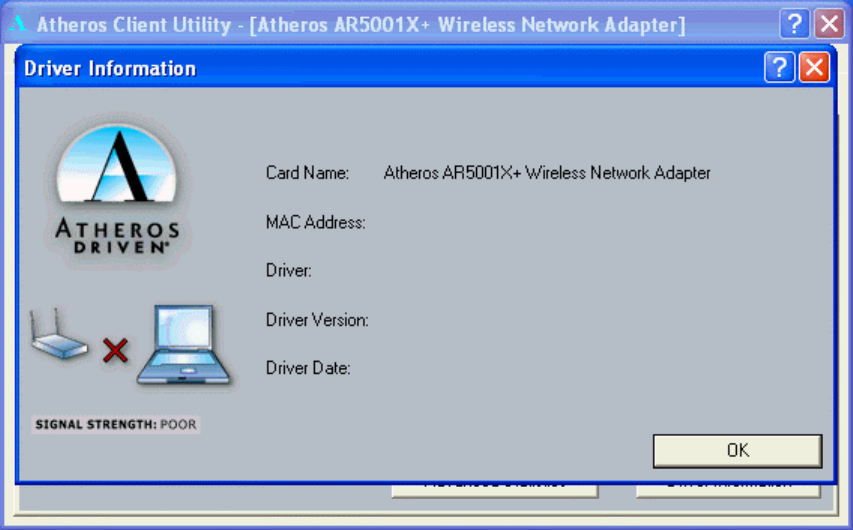This screenshot has width=853, height=530.
Task: Click the Atheros Driven logo image
Action: click(x=118, y=190)
